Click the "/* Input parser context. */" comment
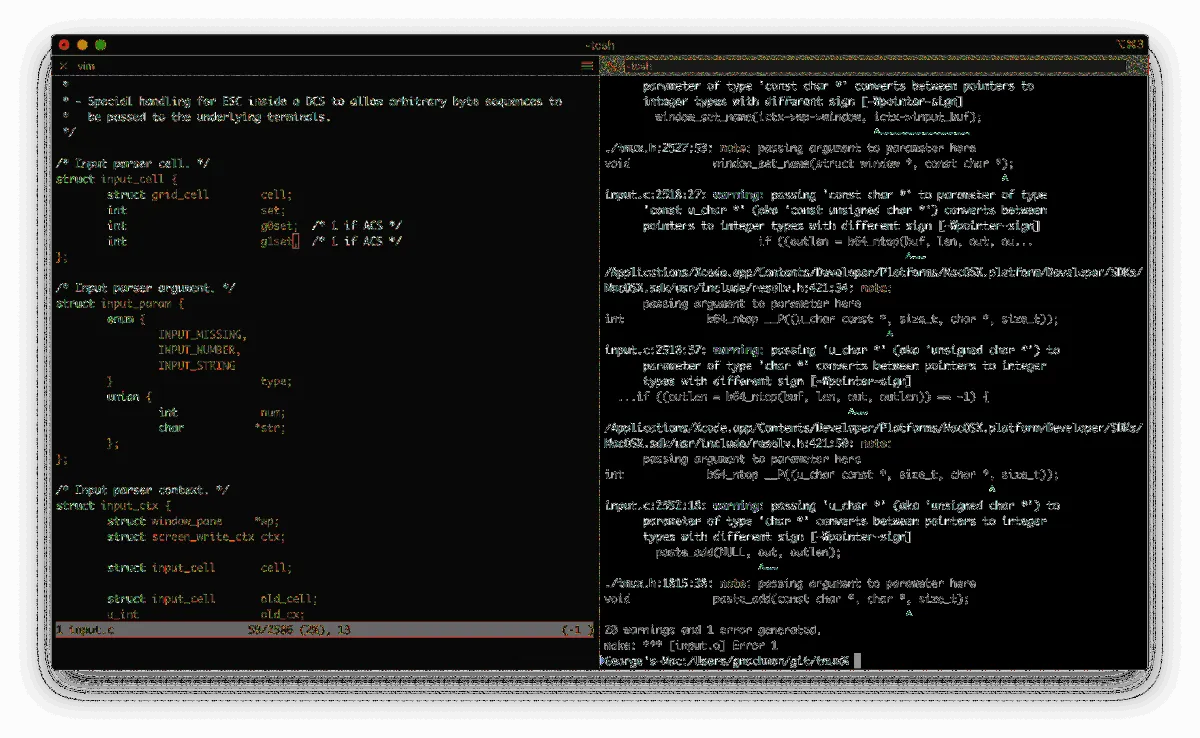This screenshot has height=738, width=1200. click(x=142, y=490)
